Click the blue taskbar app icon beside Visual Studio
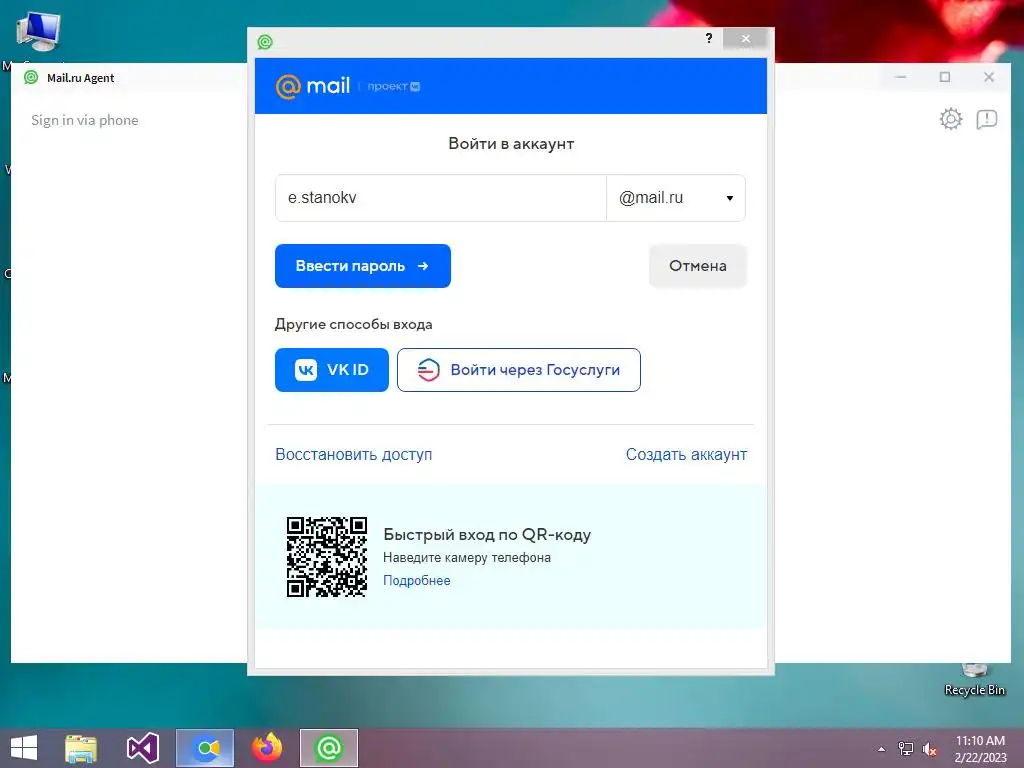The width and height of the screenshot is (1024, 768). click(x=205, y=748)
